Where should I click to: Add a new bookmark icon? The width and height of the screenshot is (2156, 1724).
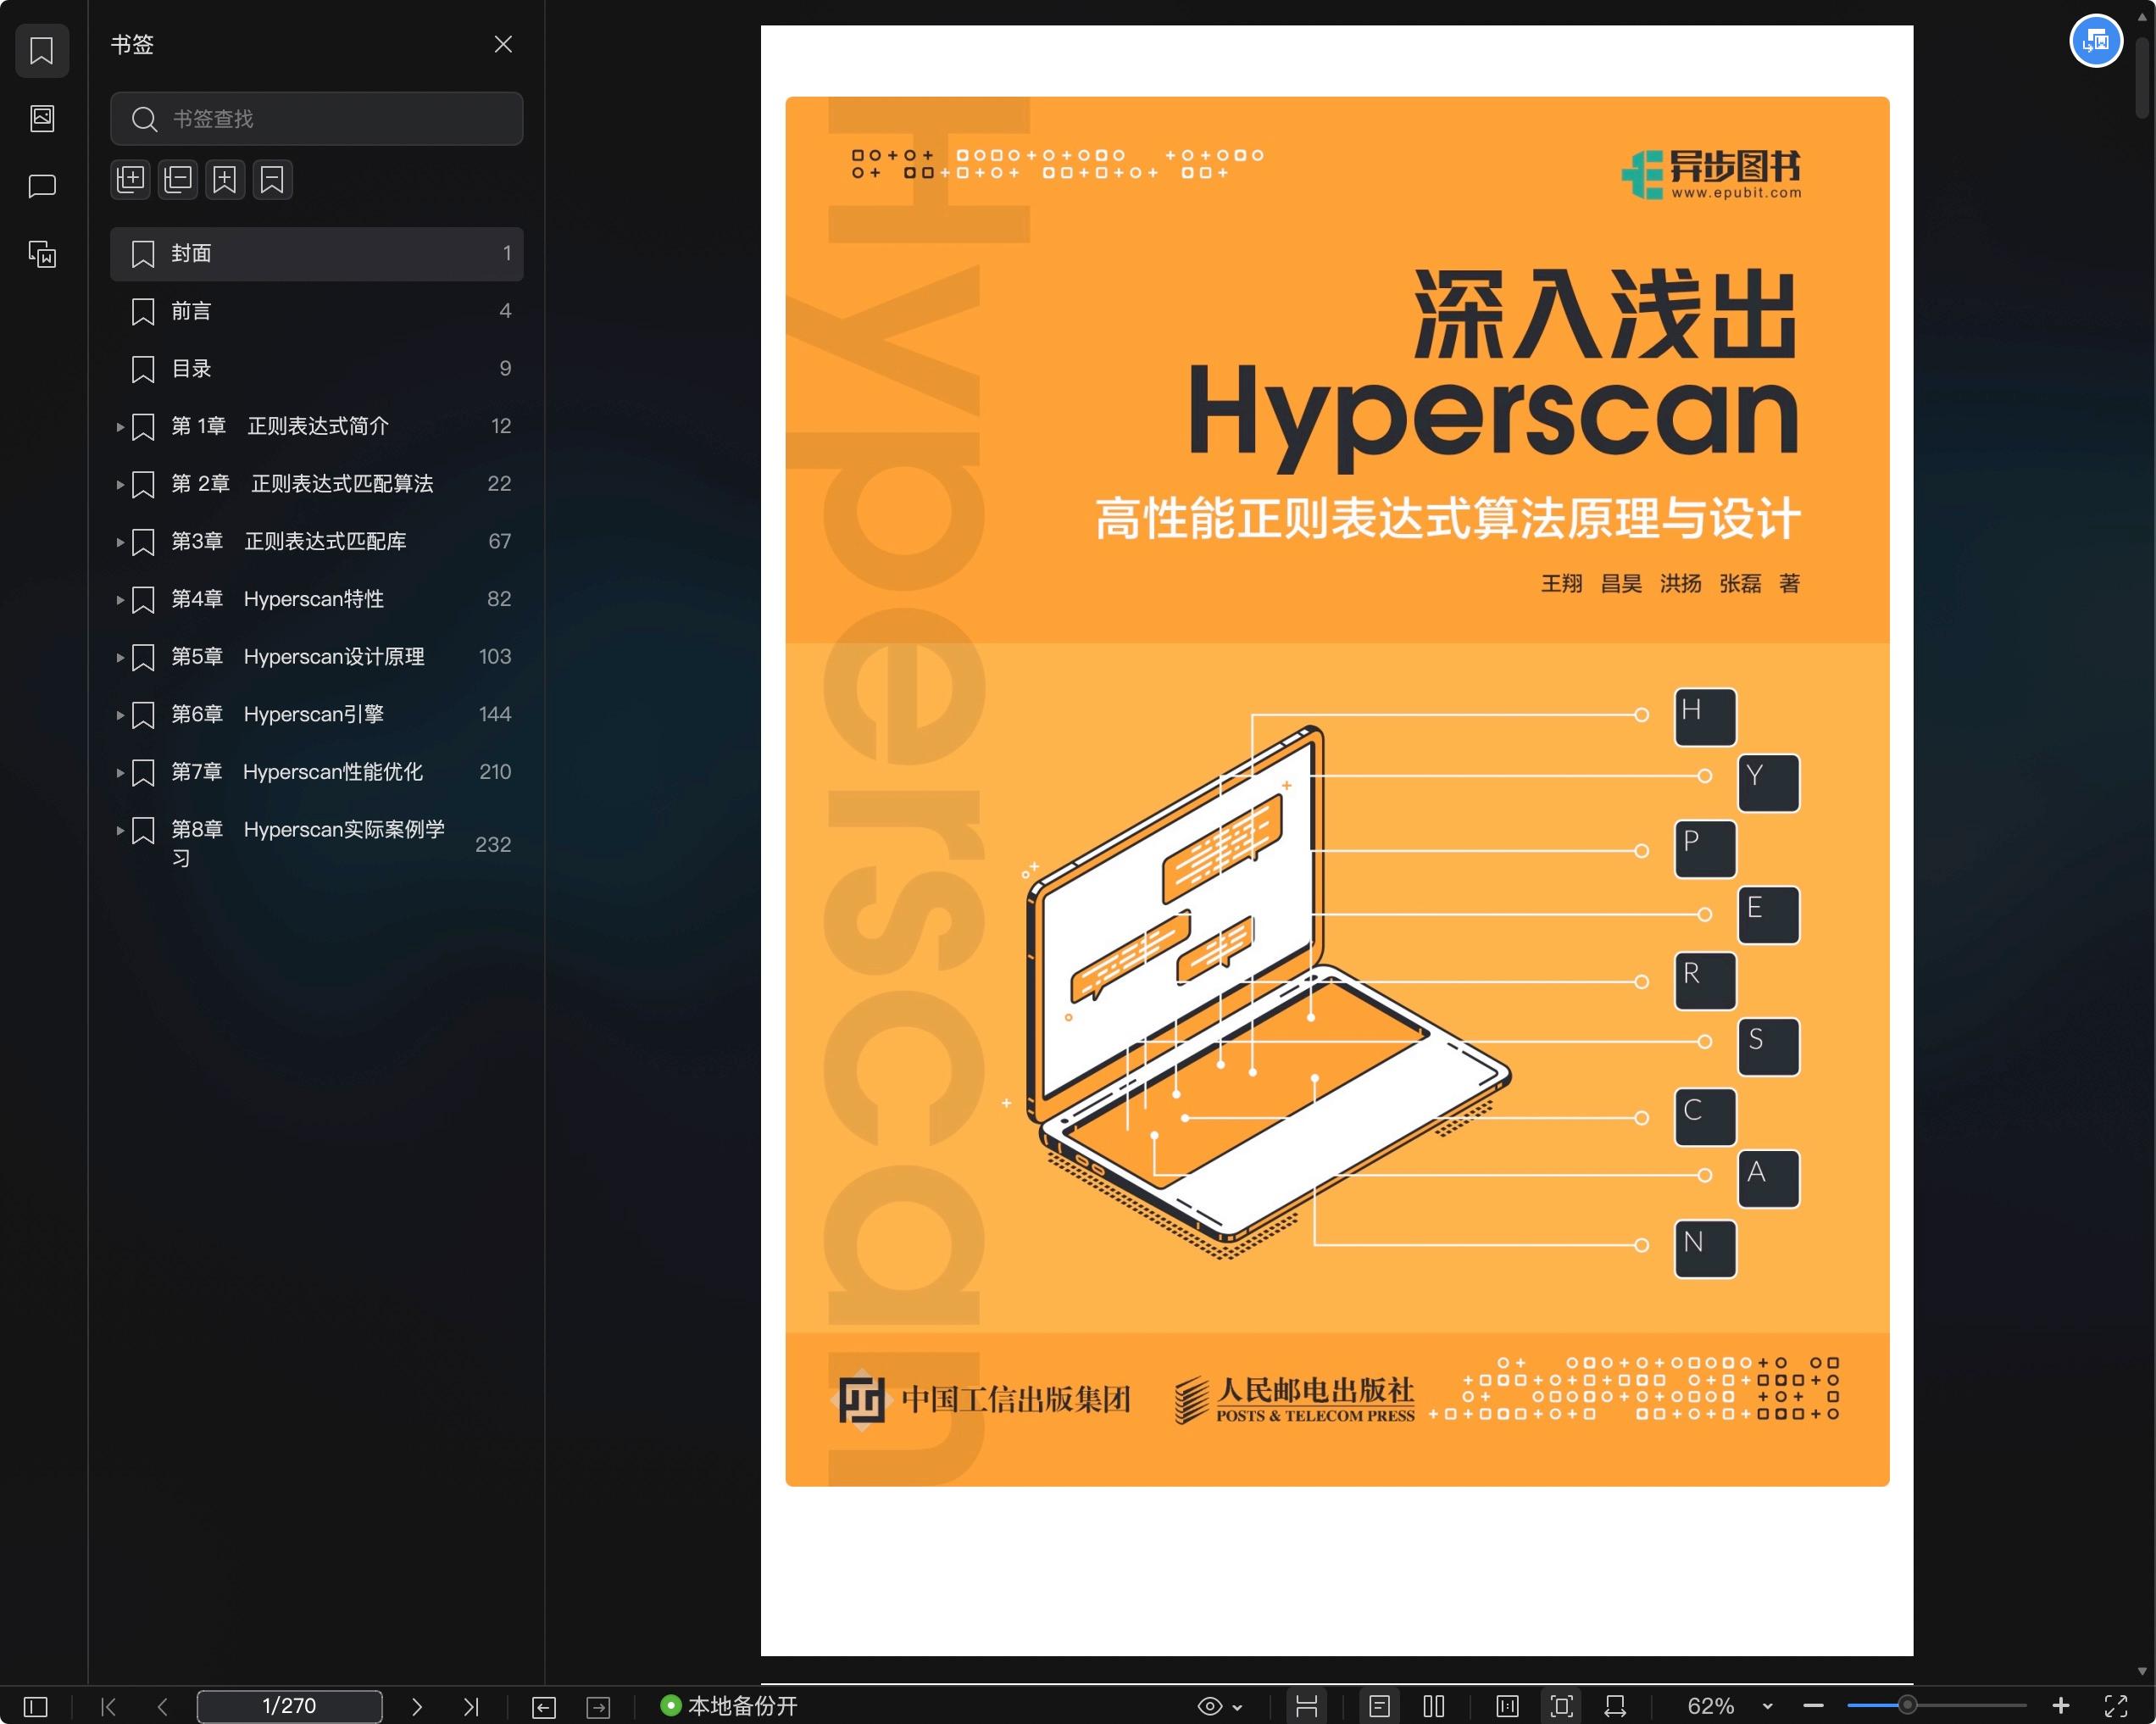pos(225,180)
